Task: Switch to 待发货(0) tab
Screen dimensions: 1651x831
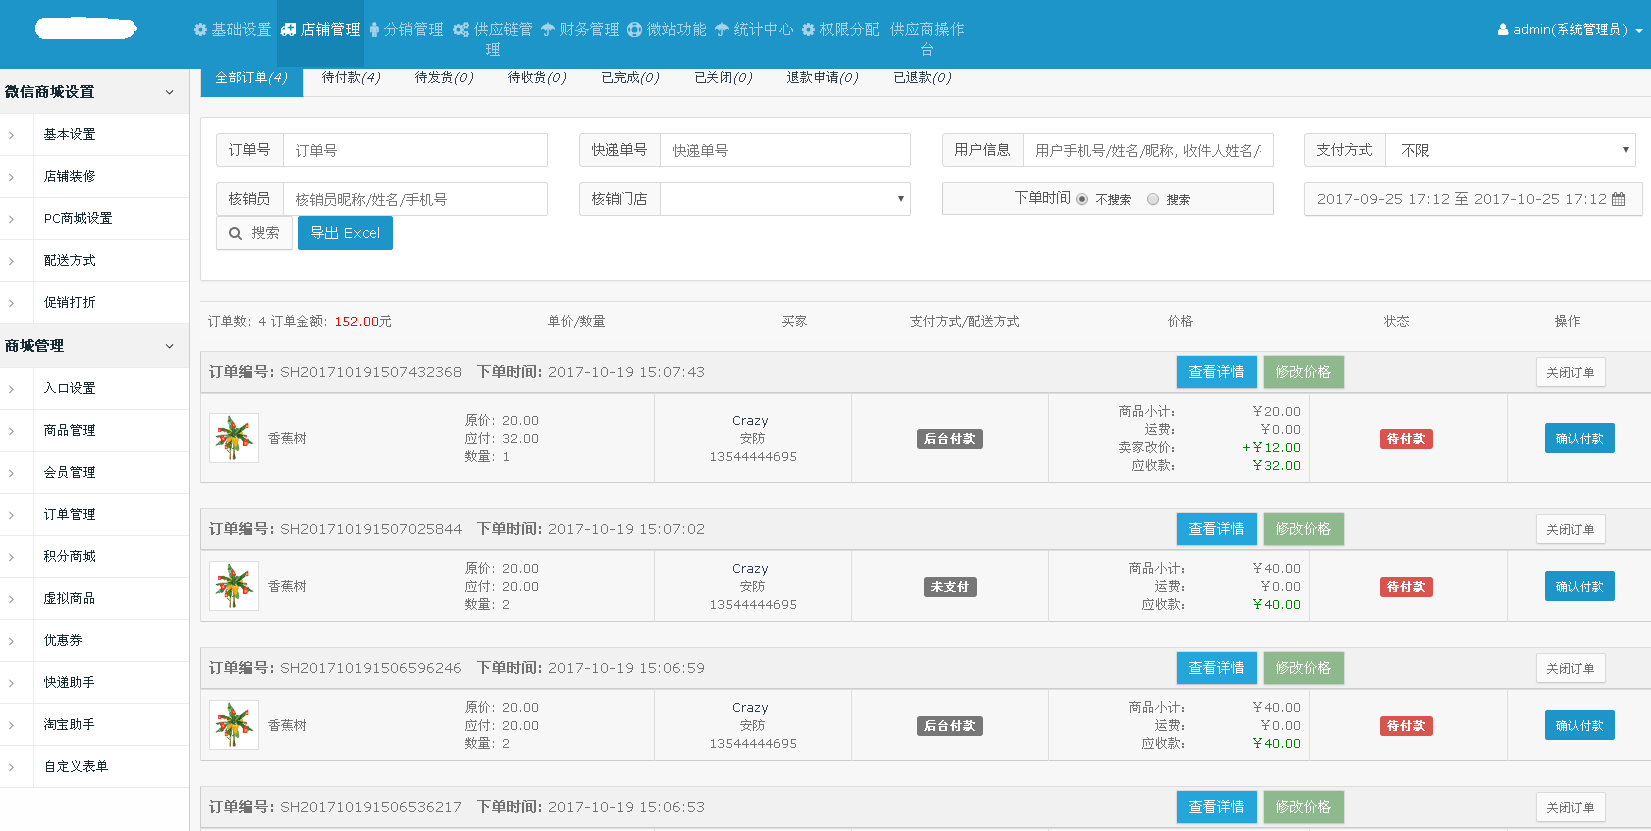Action: [x=444, y=78]
